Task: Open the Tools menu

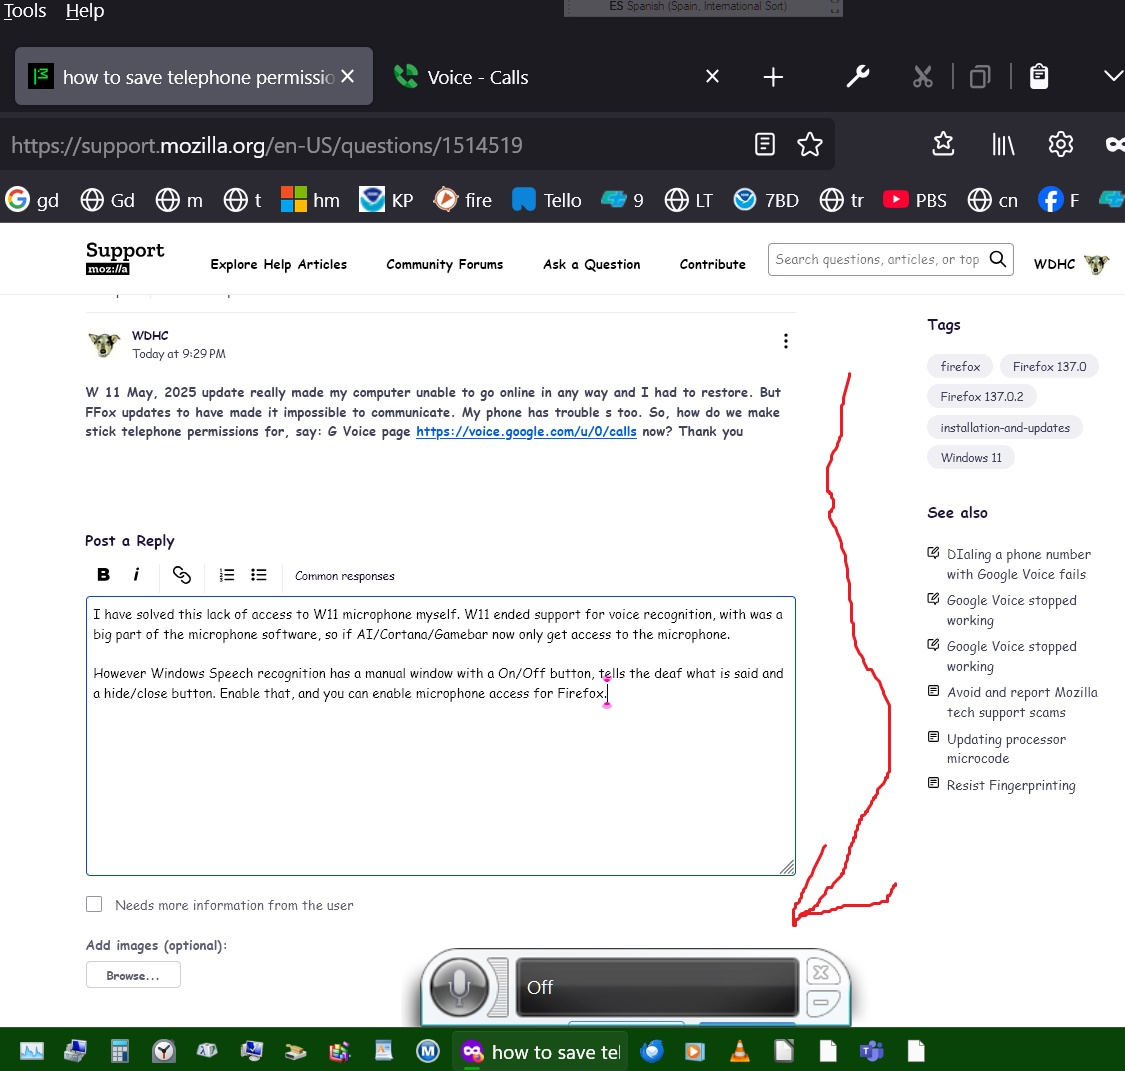Action: click(x=24, y=11)
